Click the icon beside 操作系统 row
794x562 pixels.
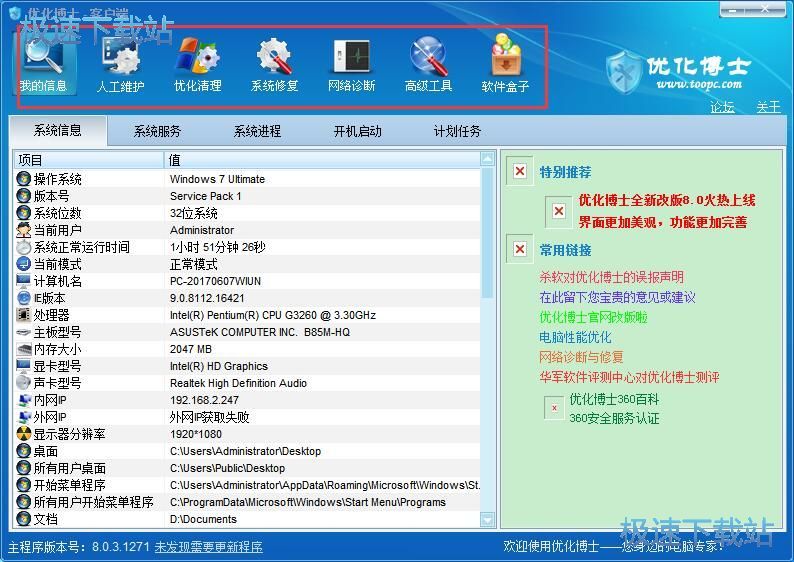[23, 179]
